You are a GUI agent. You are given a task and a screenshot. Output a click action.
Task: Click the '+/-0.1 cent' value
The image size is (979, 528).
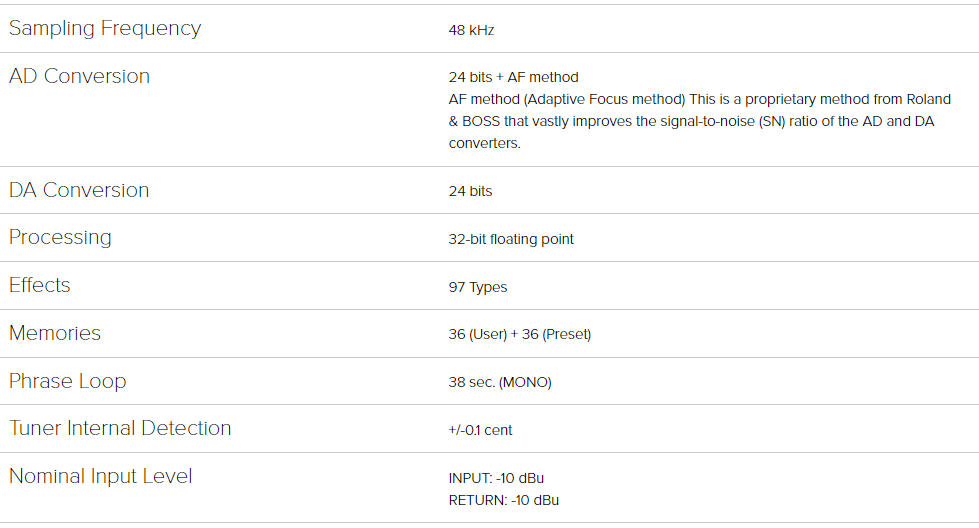tap(480, 430)
